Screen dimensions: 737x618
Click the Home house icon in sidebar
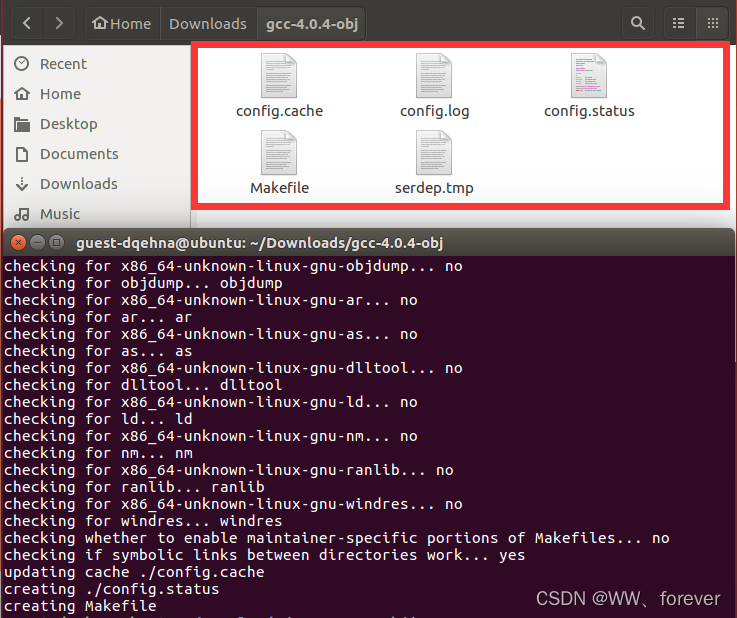pyautogui.click(x=22, y=94)
